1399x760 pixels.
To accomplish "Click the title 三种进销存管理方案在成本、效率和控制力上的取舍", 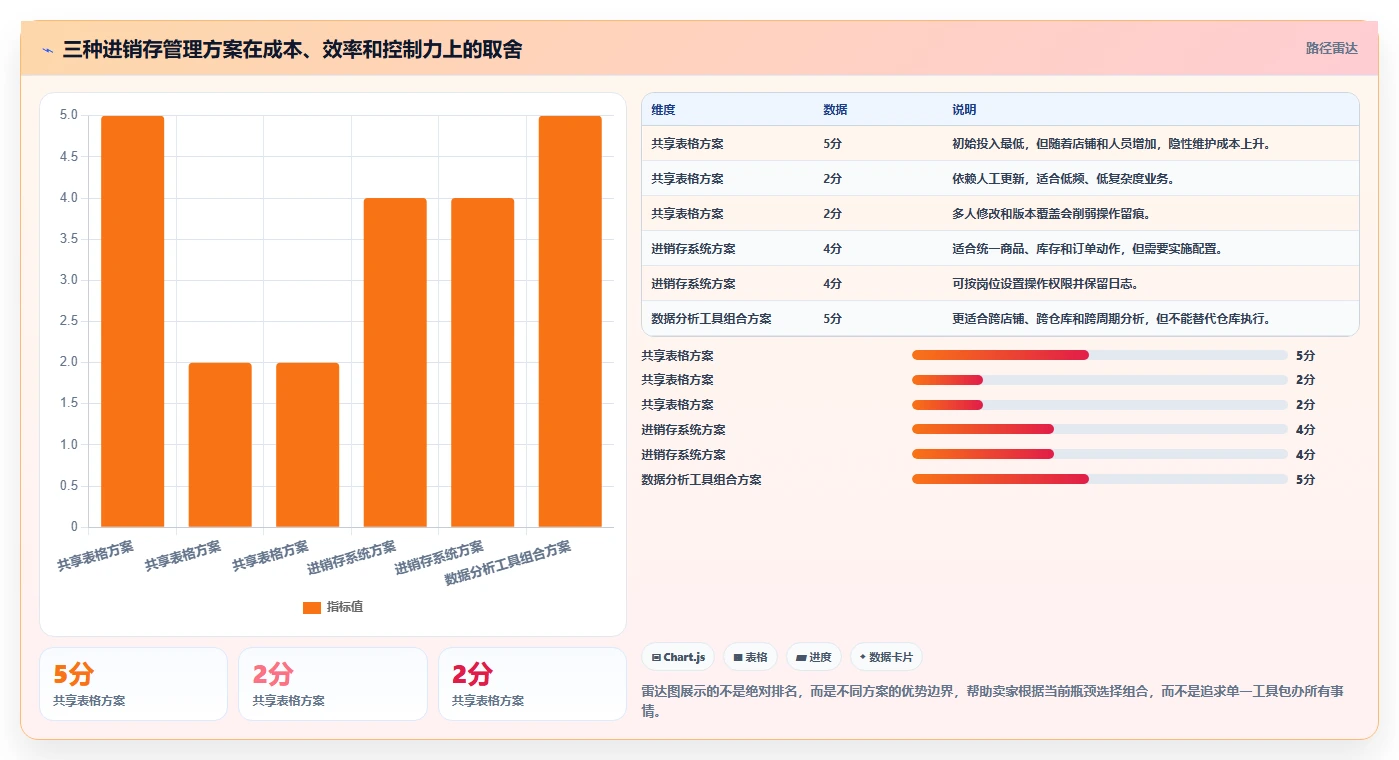I will [292, 50].
